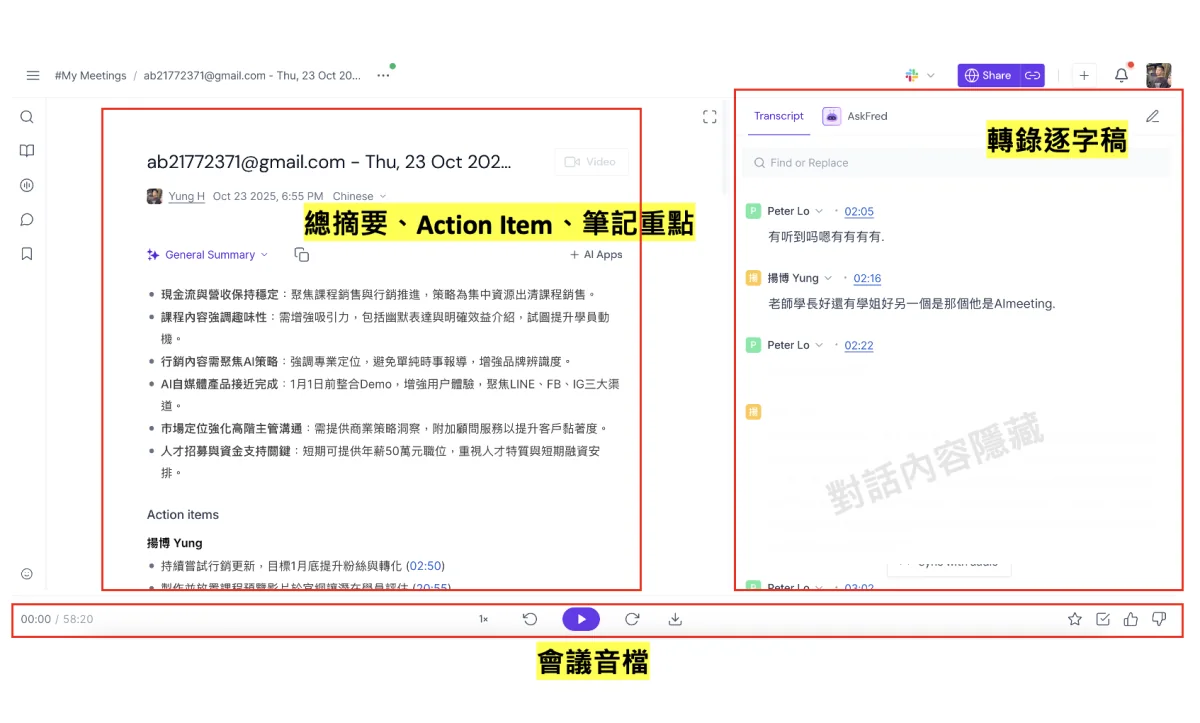Click the checkbox task icon in player bar
The height and width of the screenshot is (723, 1200).
[1103, 619]
